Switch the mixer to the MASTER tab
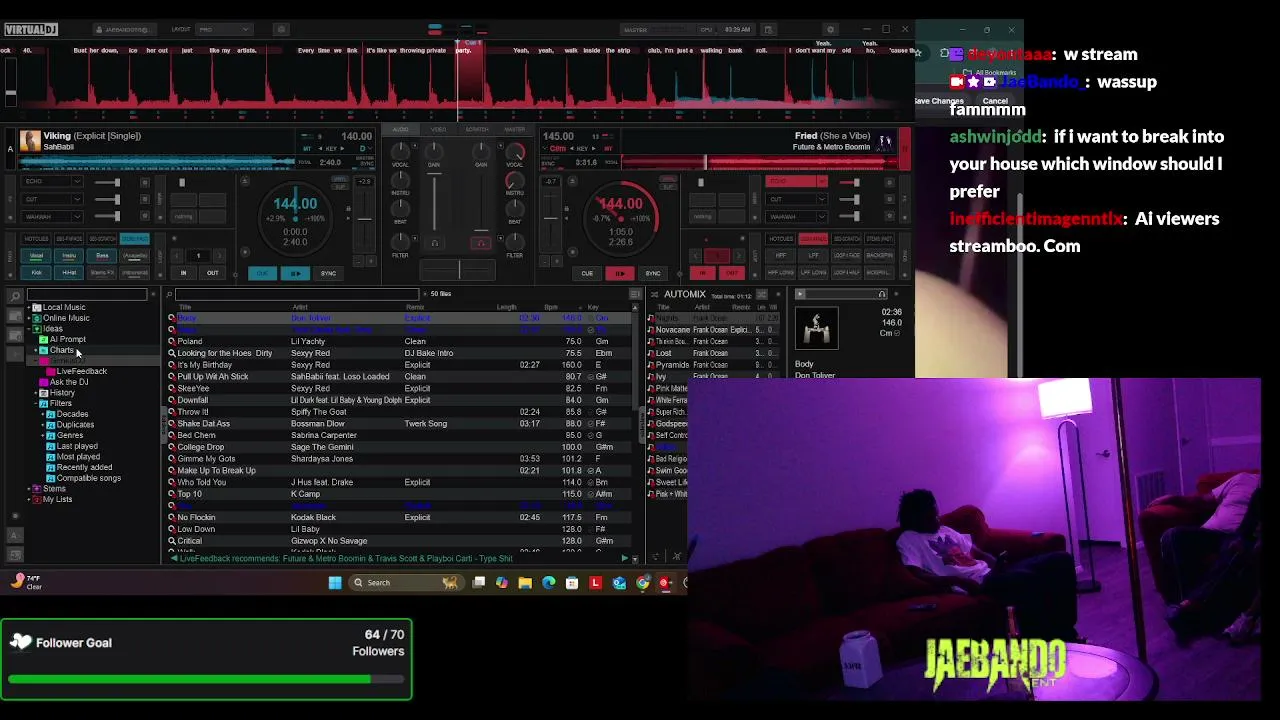1280x720 pixels. [515, 130]
